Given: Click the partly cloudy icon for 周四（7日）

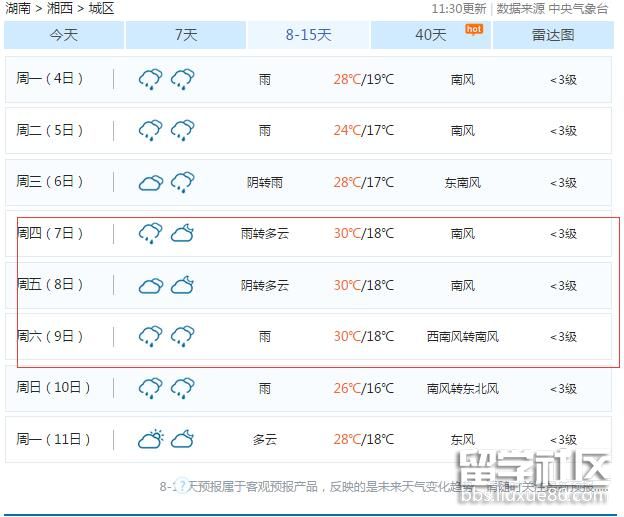Looking at the screenshot, I should [x=182, y=233].
